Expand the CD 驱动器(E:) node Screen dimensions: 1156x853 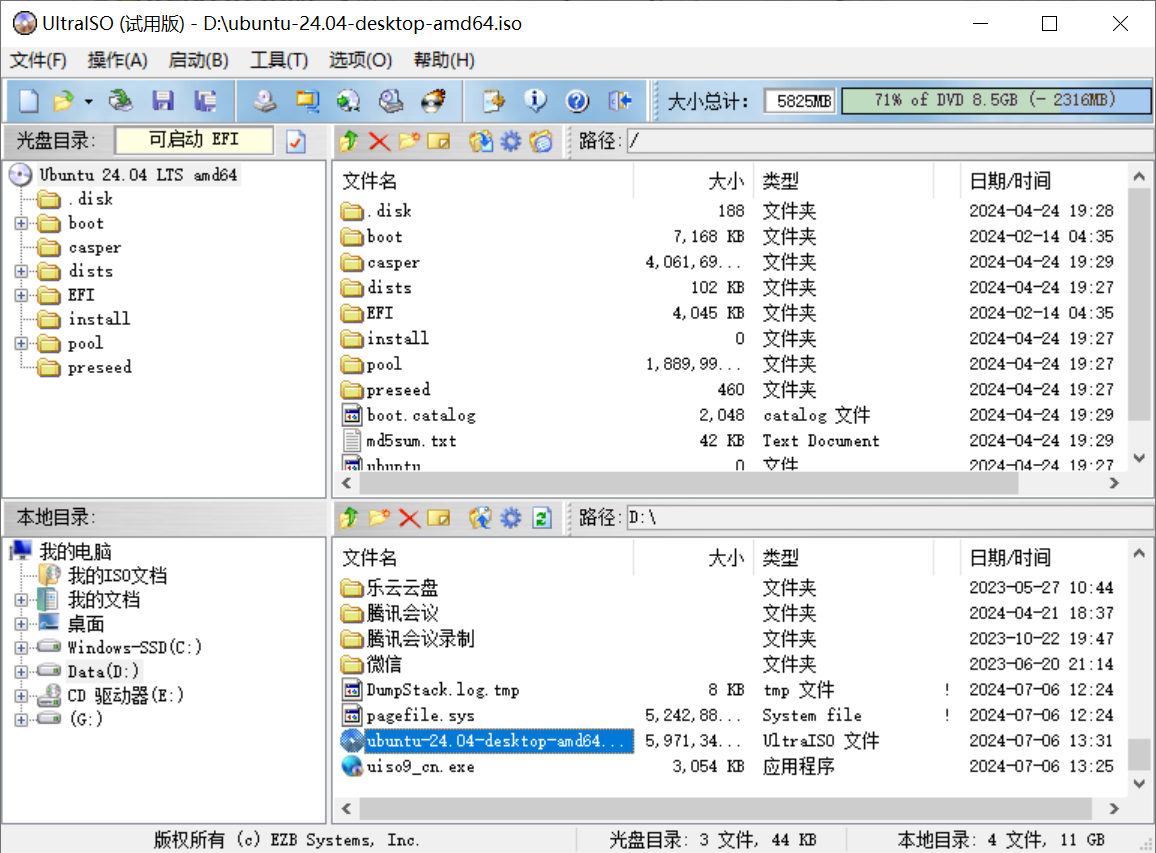point(21,696)
